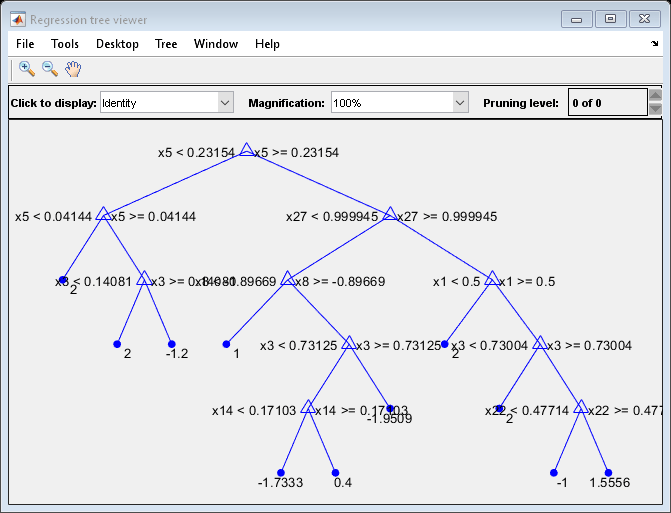Click the leaf node valued 1.5556
671x513 pixels.
click(608, 472)
